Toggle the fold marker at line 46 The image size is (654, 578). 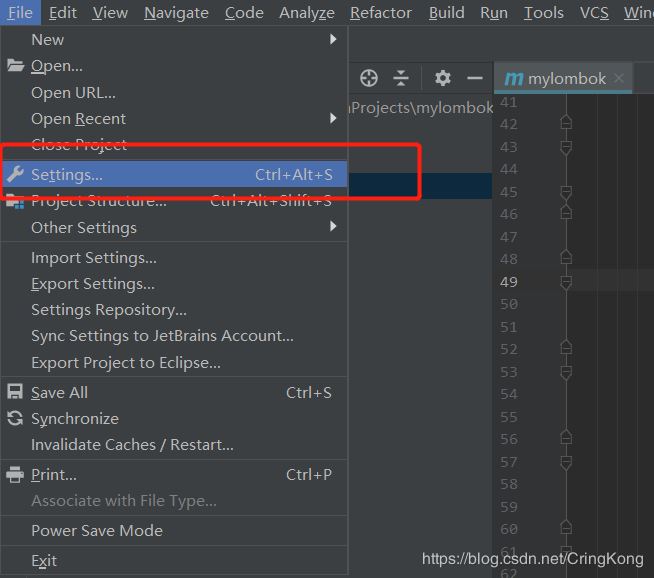click(566, 212)
